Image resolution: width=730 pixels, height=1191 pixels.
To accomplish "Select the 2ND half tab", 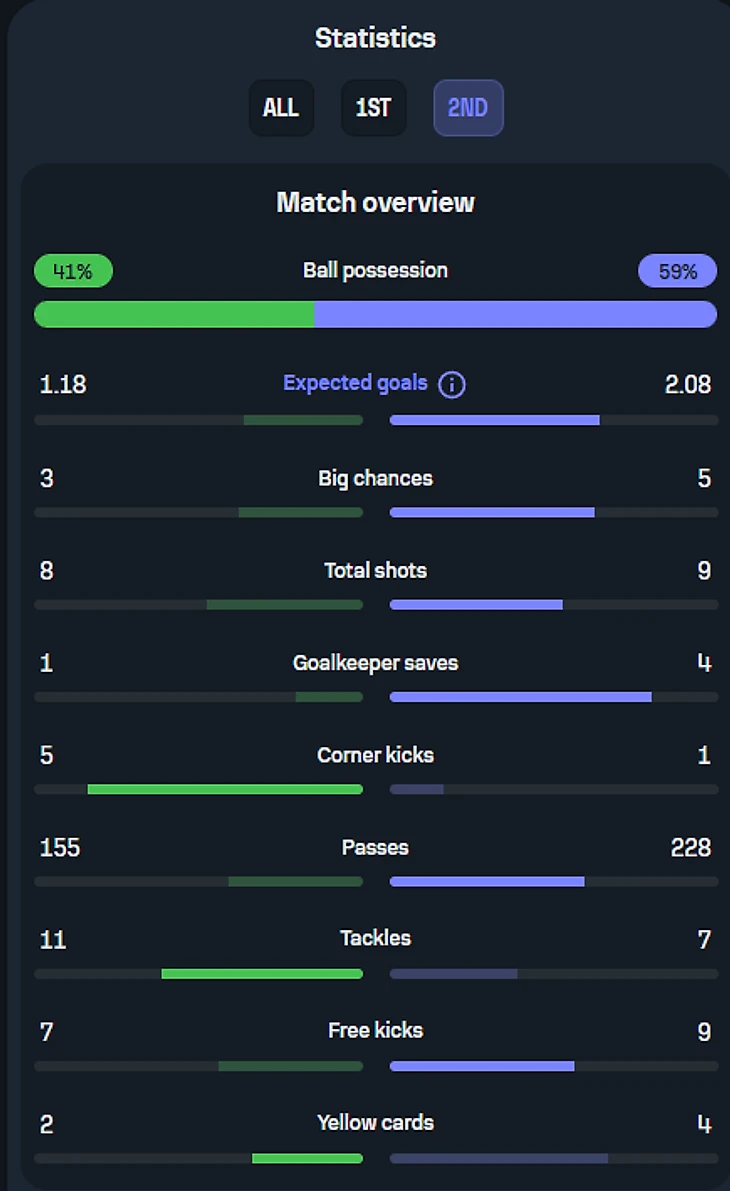I will pos(468,108).
